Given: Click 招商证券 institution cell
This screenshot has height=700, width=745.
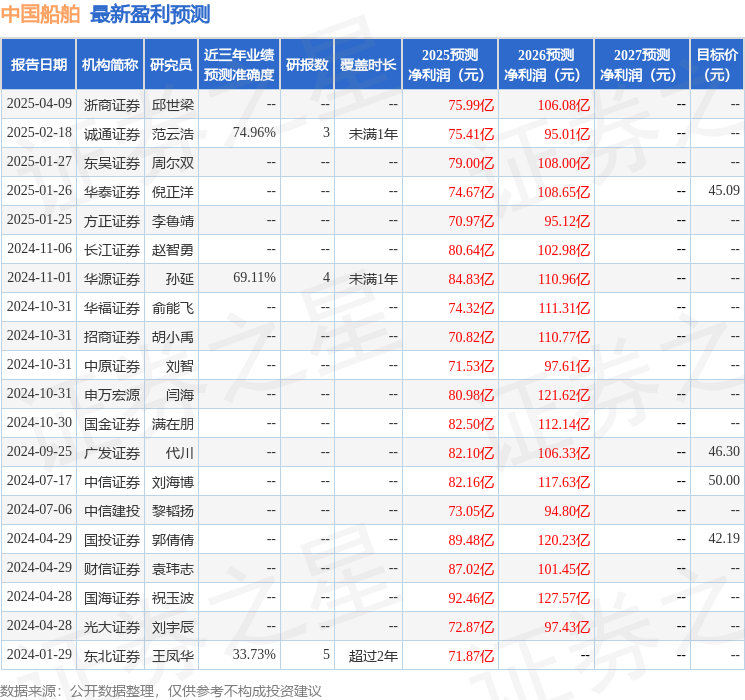Looking at the screenshot, I should pos(112,337).
